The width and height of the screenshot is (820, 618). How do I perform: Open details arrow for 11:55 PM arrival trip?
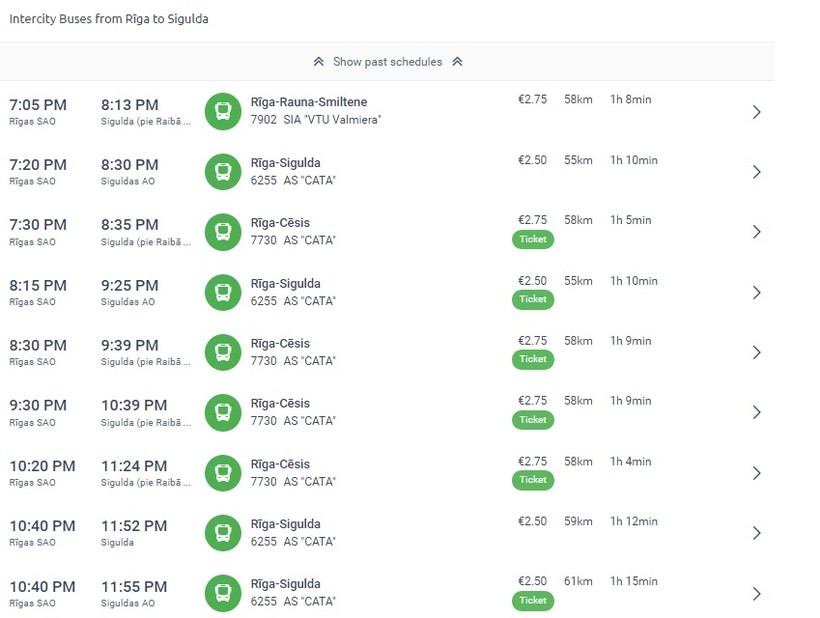coord(756,593)
